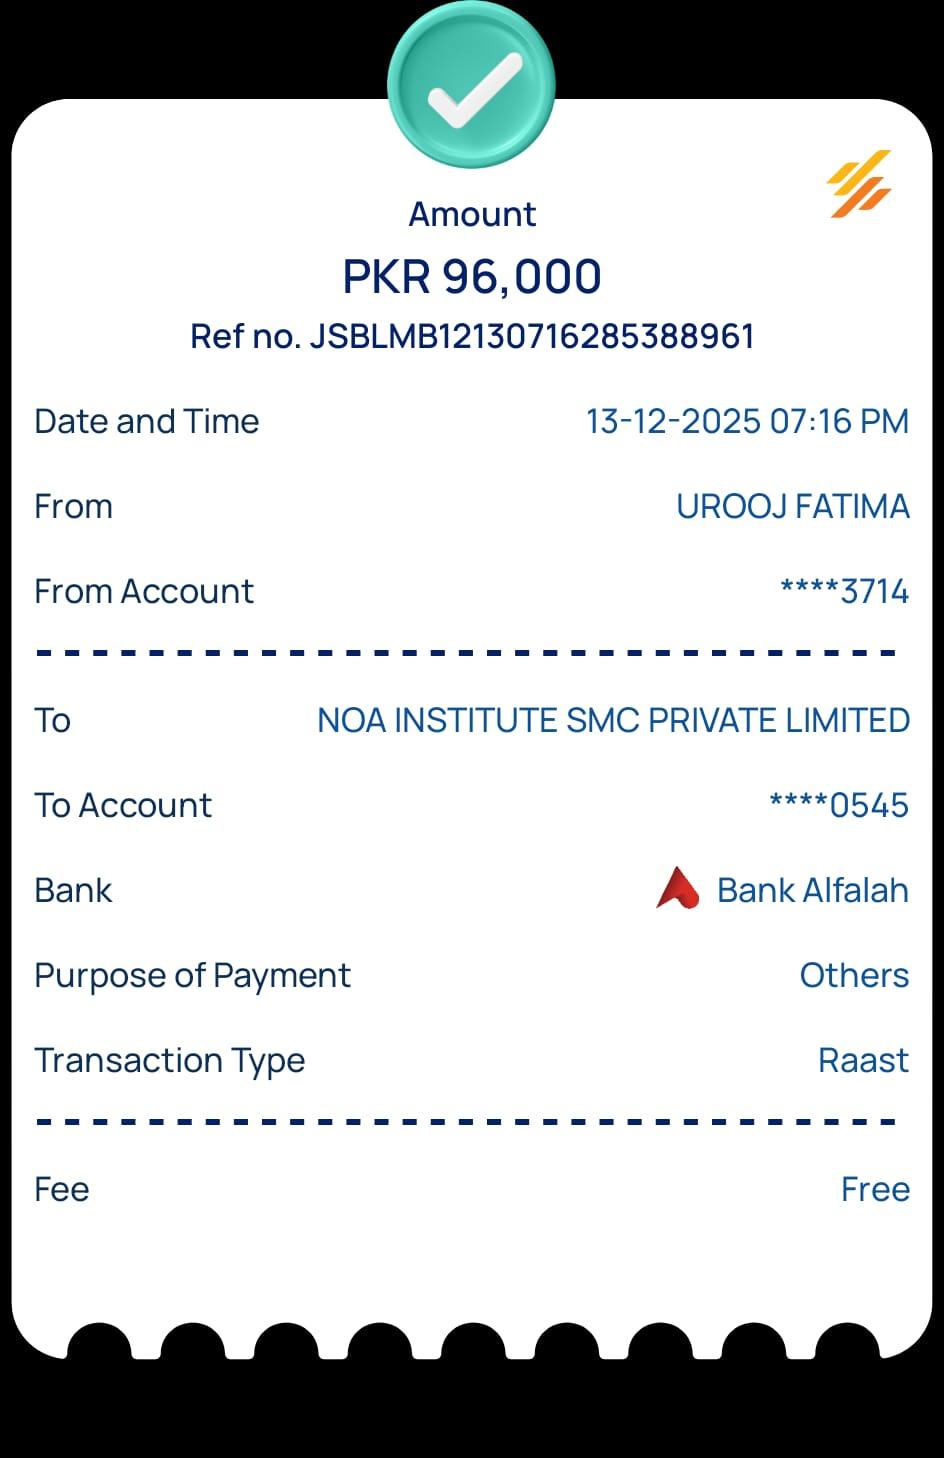944x1458 pixels.
Task: Click NOA INSTITUTE SMC PRIVATE LIMITED recipient
Action: click(x=613, y=720)
